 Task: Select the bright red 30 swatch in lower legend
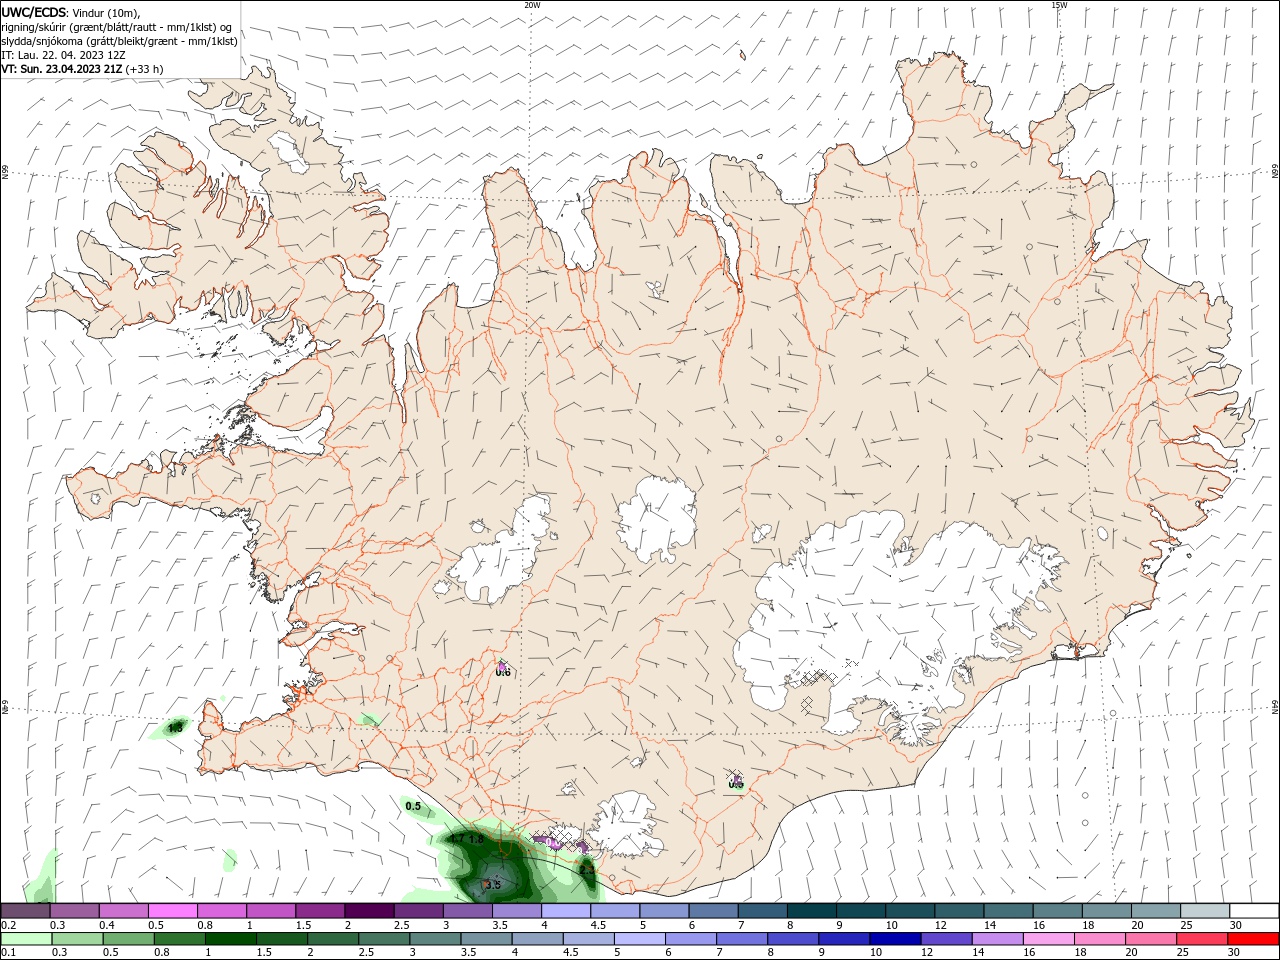coord(1253,939)
